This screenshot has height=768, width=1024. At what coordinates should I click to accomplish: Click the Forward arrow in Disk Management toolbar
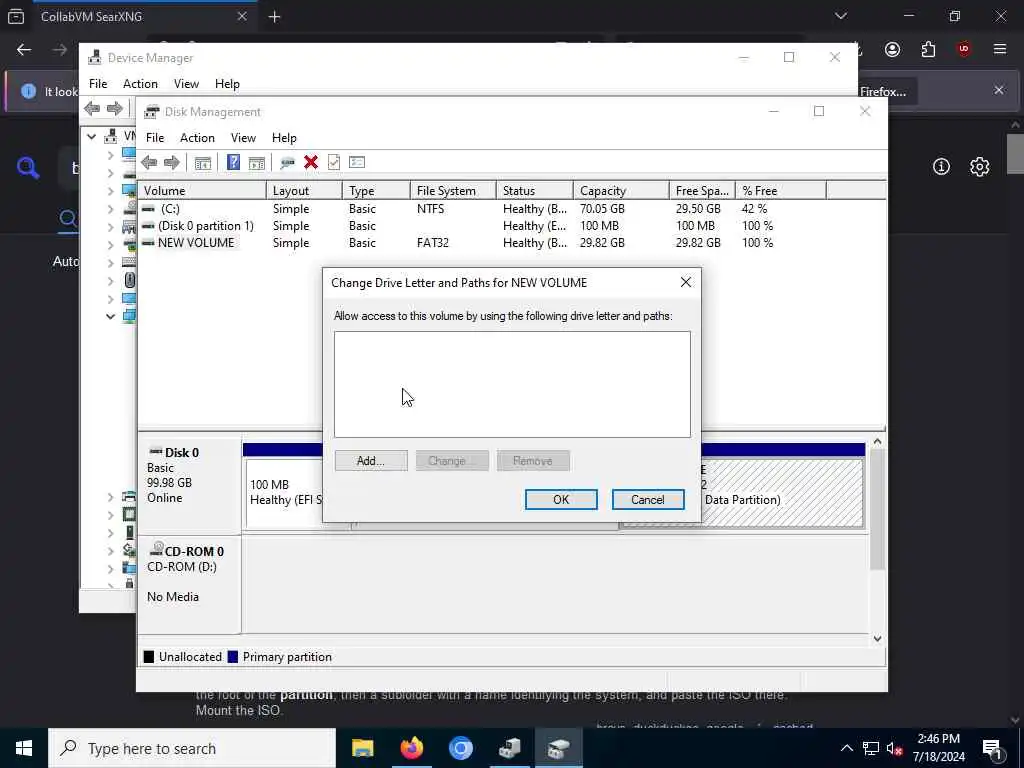tap(172, 163)
